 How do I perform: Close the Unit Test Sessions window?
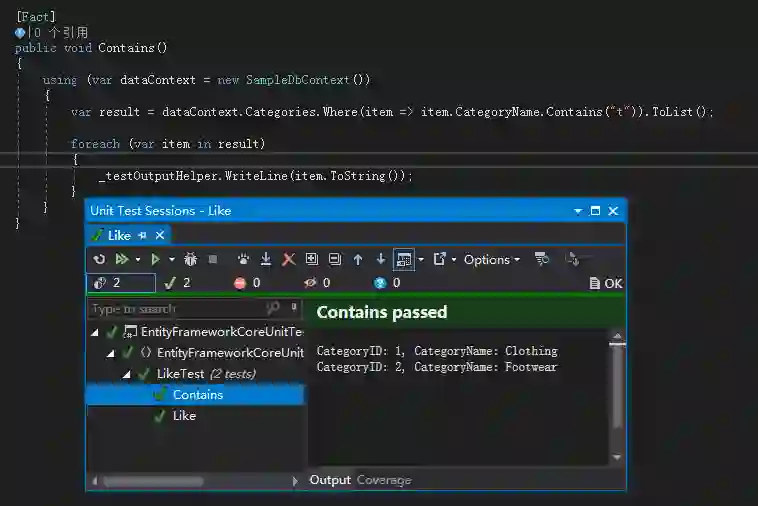click(x=613, y=211)
